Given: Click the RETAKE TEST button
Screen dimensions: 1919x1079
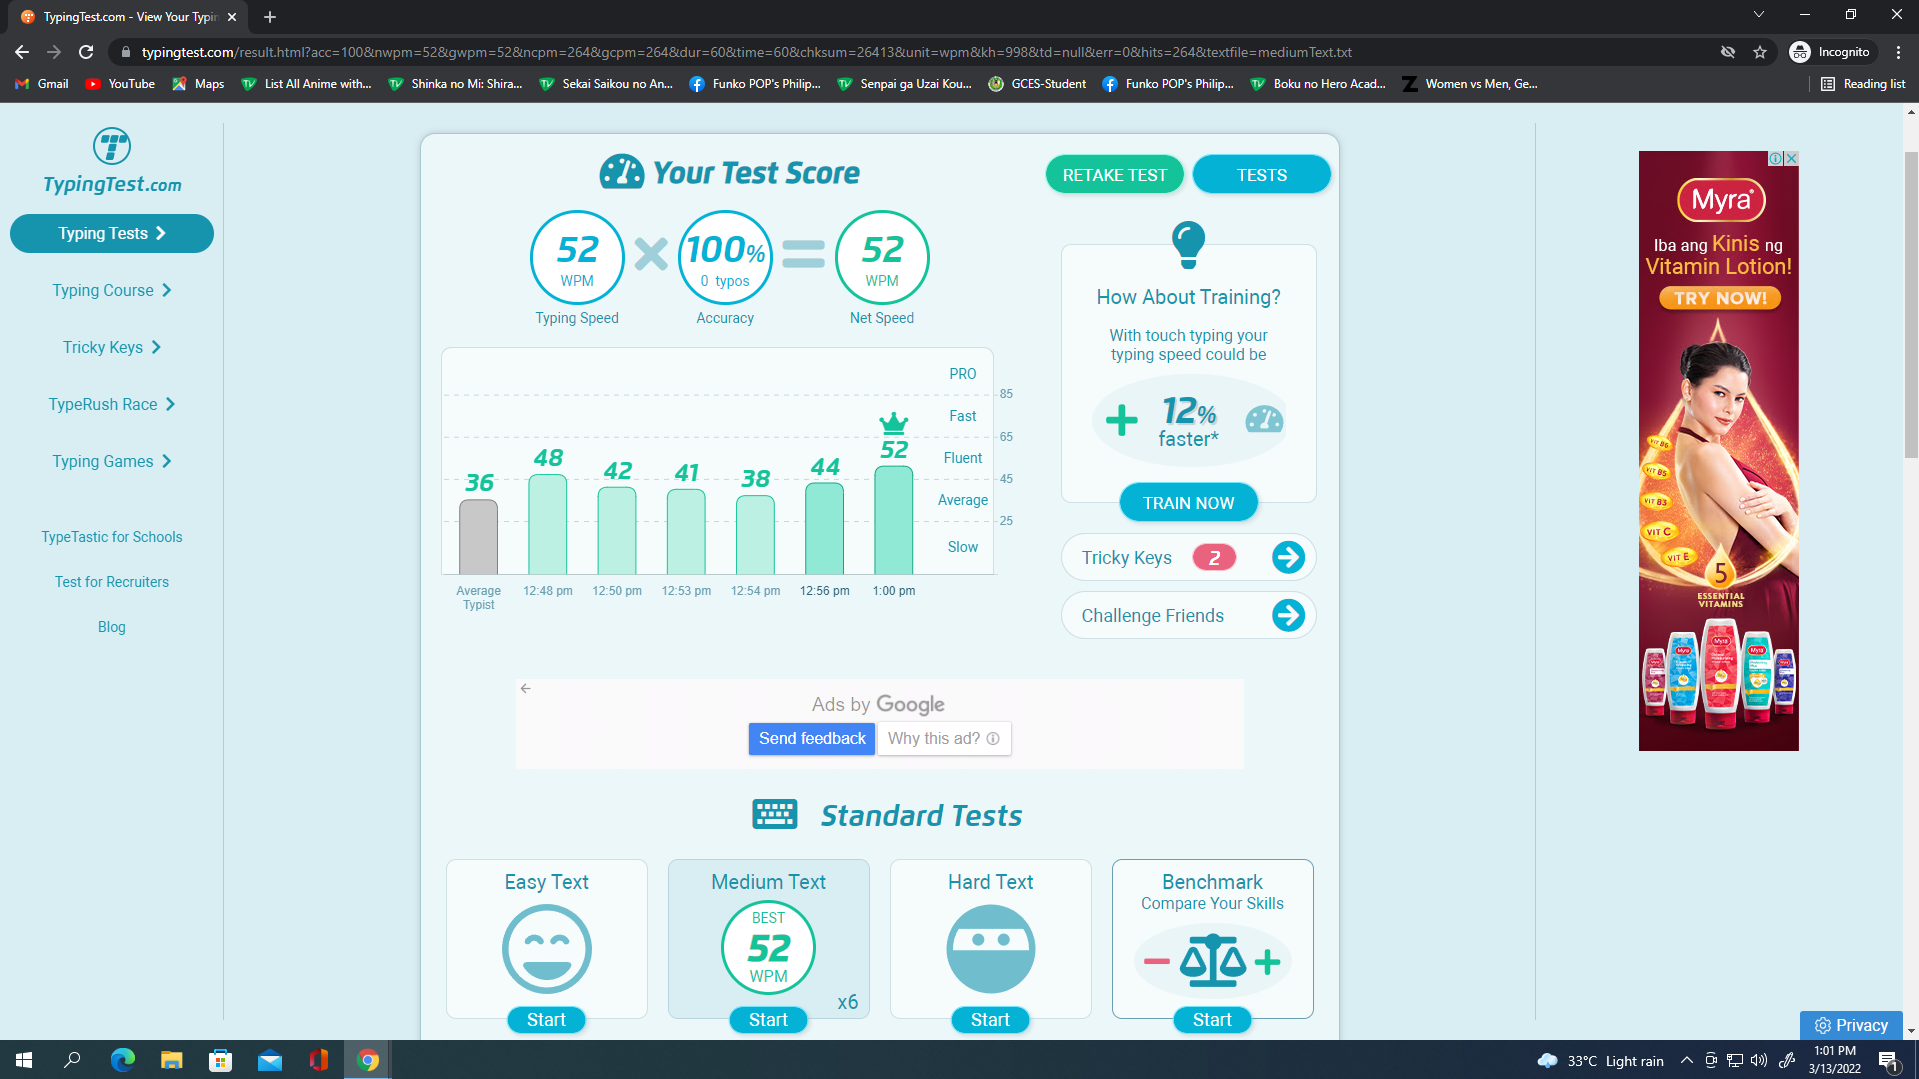Looking at the screenshot, I should coord(1114,175).
